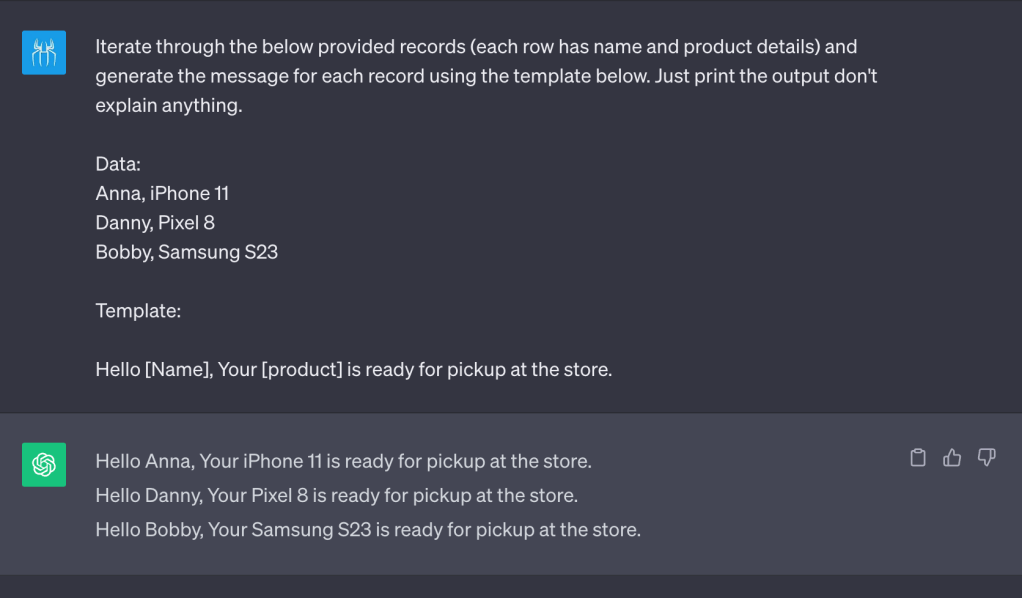Click the "Anna, iPhone 11" data row
This screenshot has width=1022, height=598.
(162, 193)
